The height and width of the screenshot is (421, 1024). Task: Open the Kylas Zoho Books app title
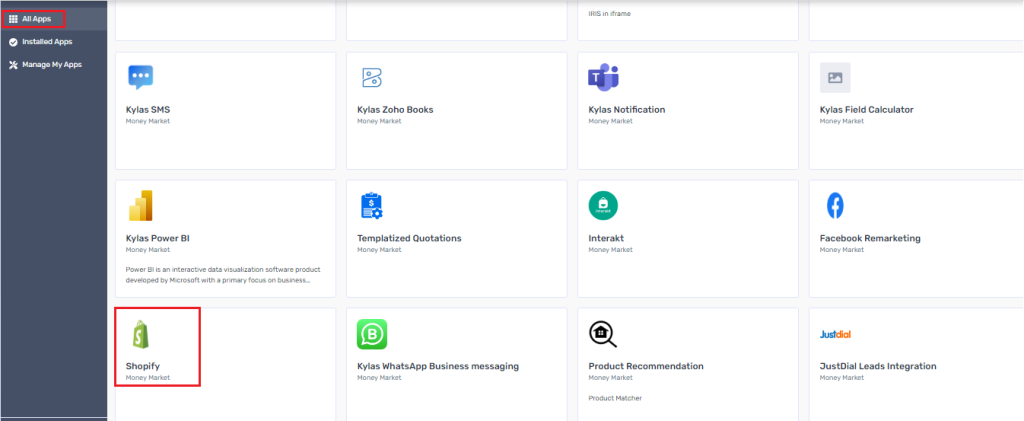tap(395, 110)
